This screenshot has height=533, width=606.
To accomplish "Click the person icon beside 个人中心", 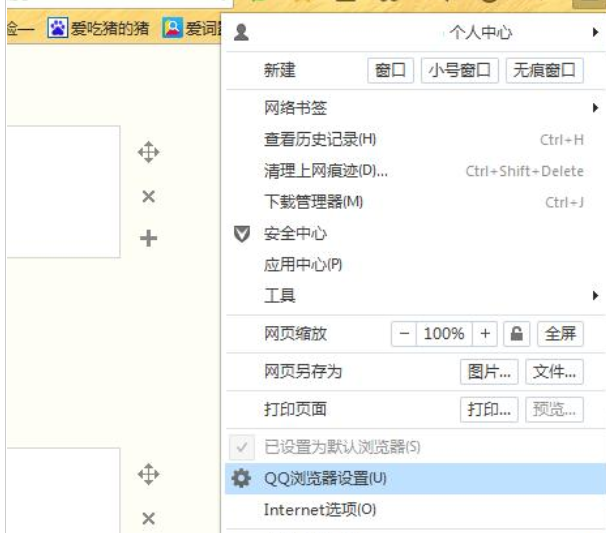I will point(240,33).
